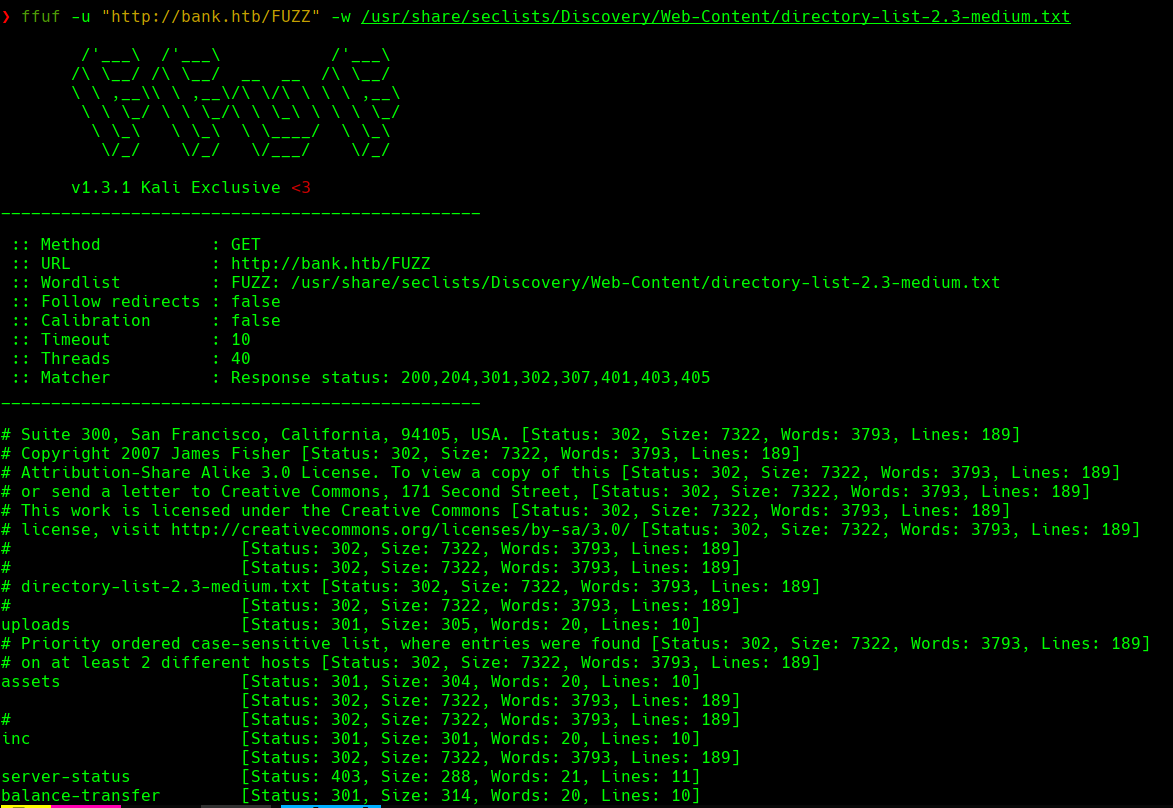Click the "v1.3.1 Kali Exclusive" version text

[x=176, y=188]
